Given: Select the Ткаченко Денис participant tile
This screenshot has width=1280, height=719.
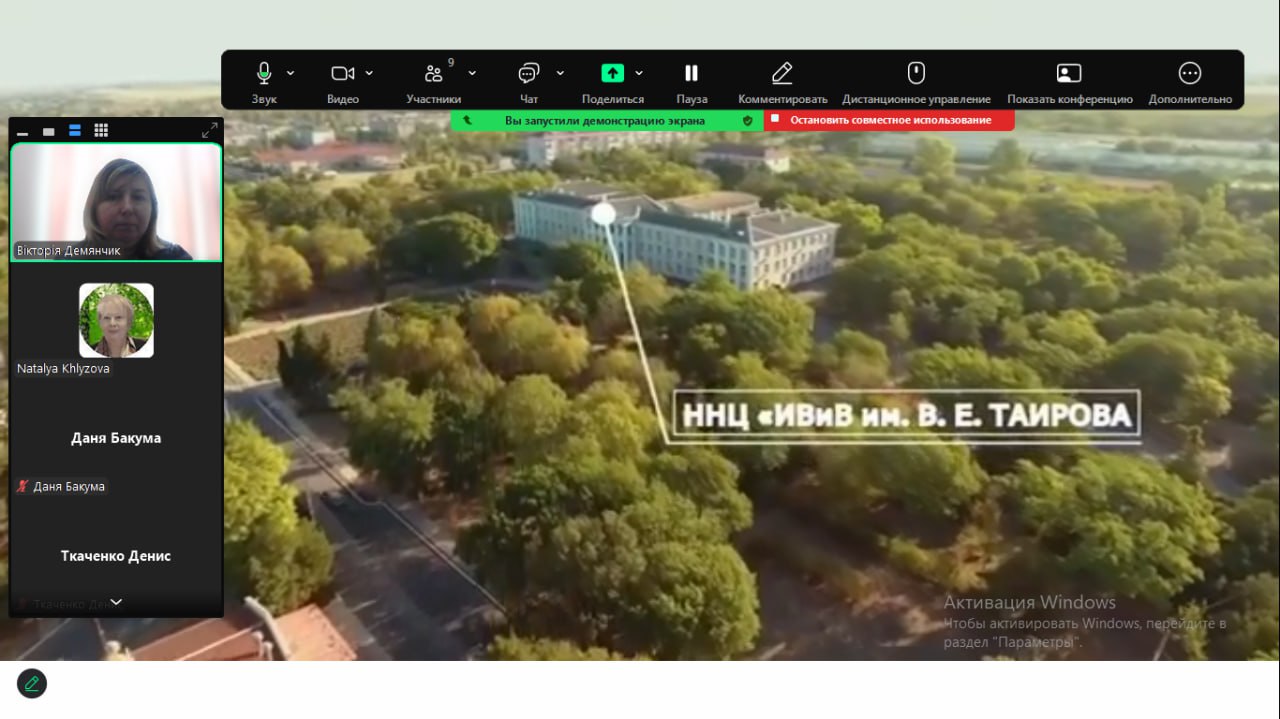Looking at the screenshot, I should tap(116, 556).
